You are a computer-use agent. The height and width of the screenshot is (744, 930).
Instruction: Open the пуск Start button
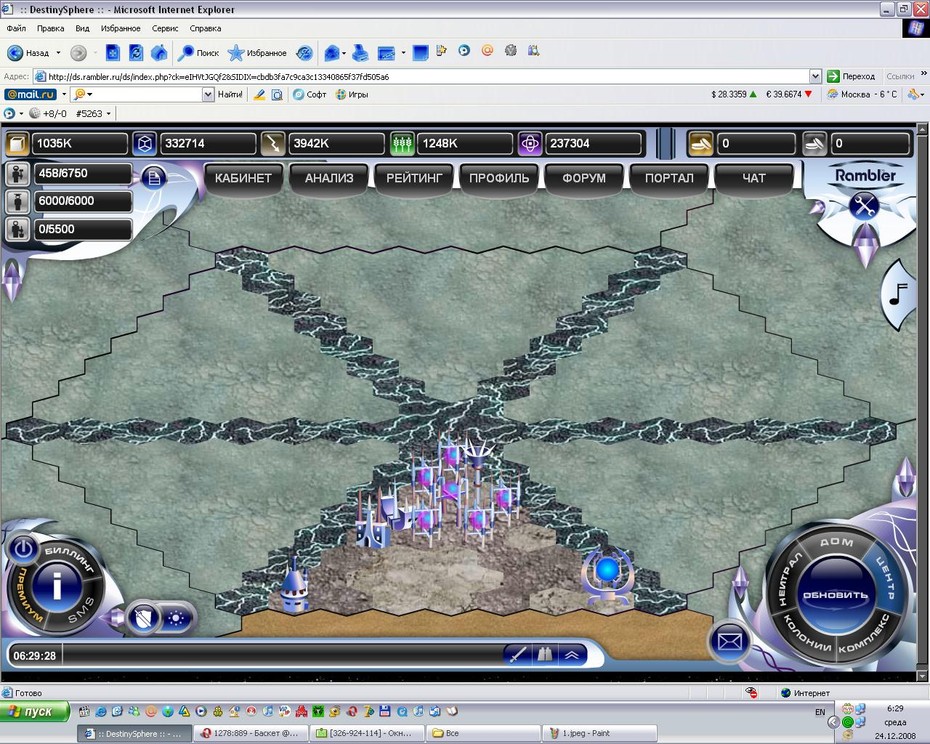[x=35, y=711]
